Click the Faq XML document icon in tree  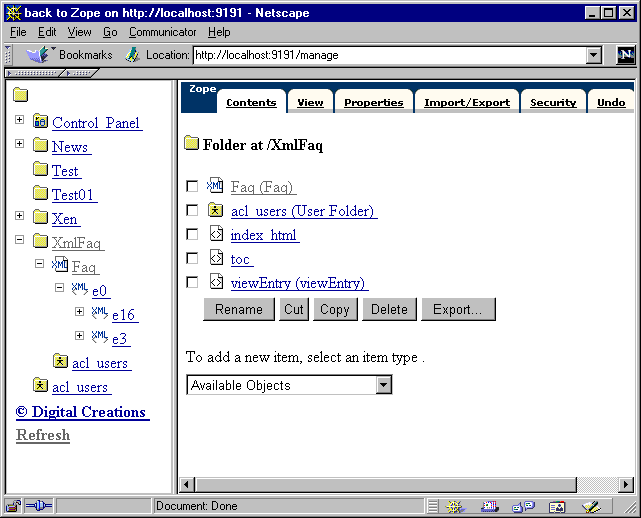(60, 264)
